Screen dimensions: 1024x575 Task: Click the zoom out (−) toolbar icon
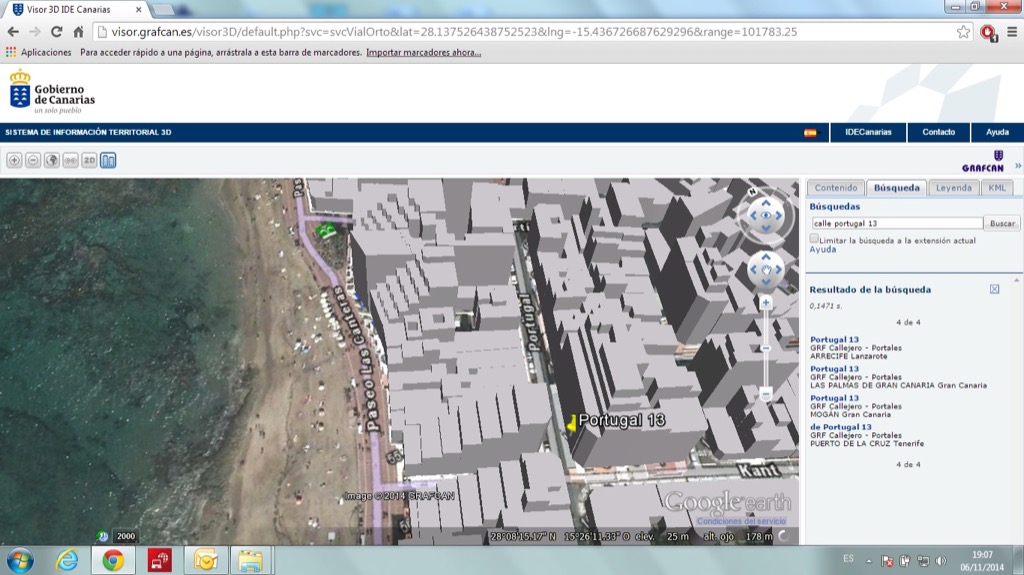point(33,160)
